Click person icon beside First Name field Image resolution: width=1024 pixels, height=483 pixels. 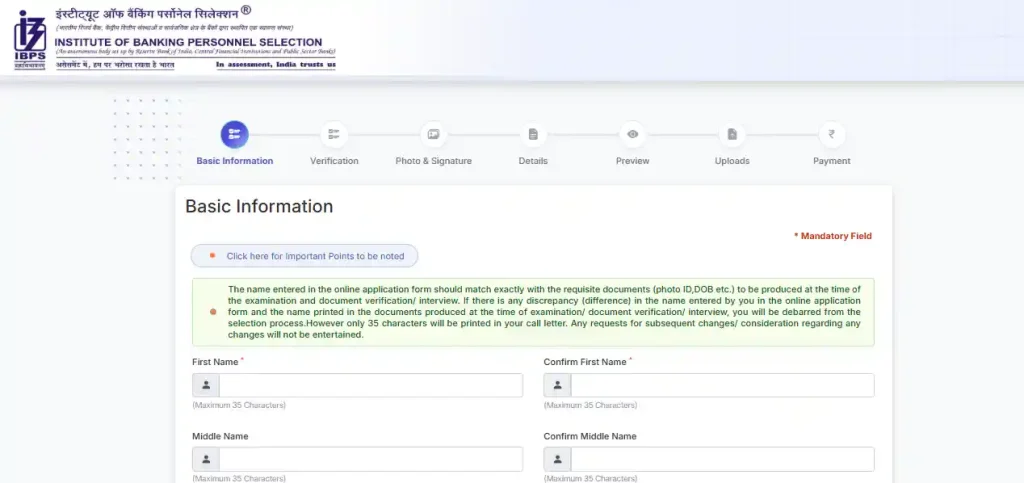point(206,385)
